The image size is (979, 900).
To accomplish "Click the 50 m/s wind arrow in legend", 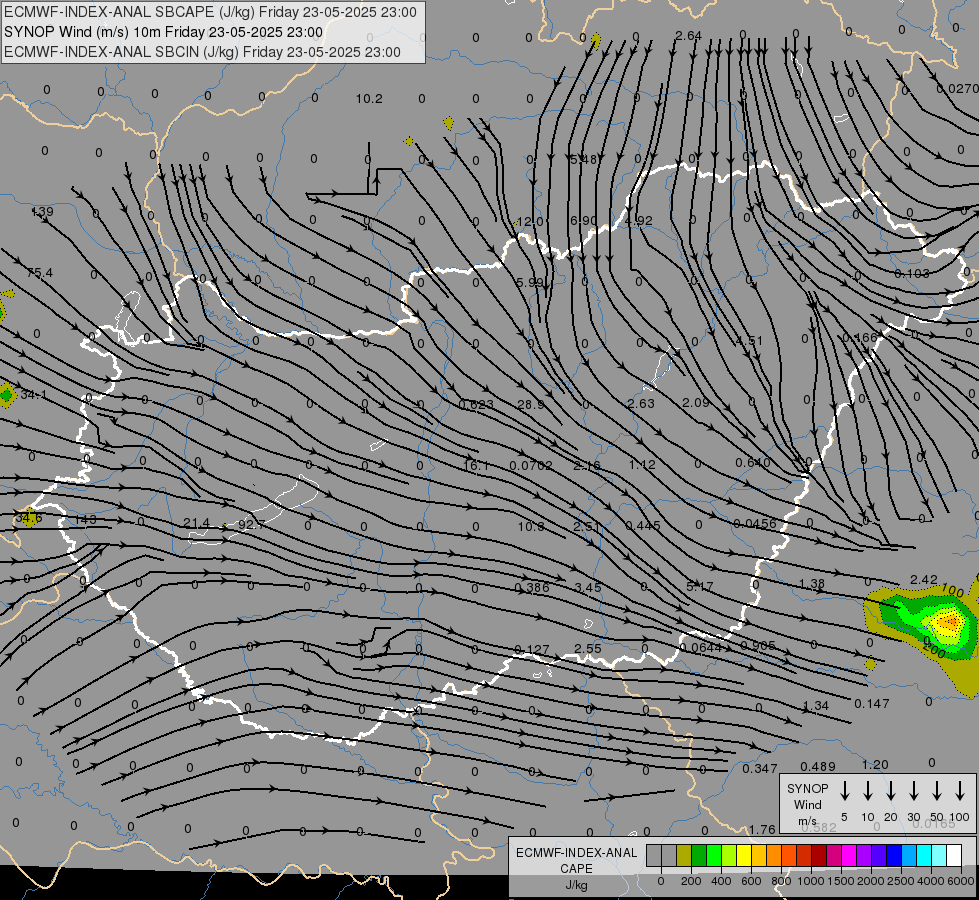I will [x=937, y=791].
